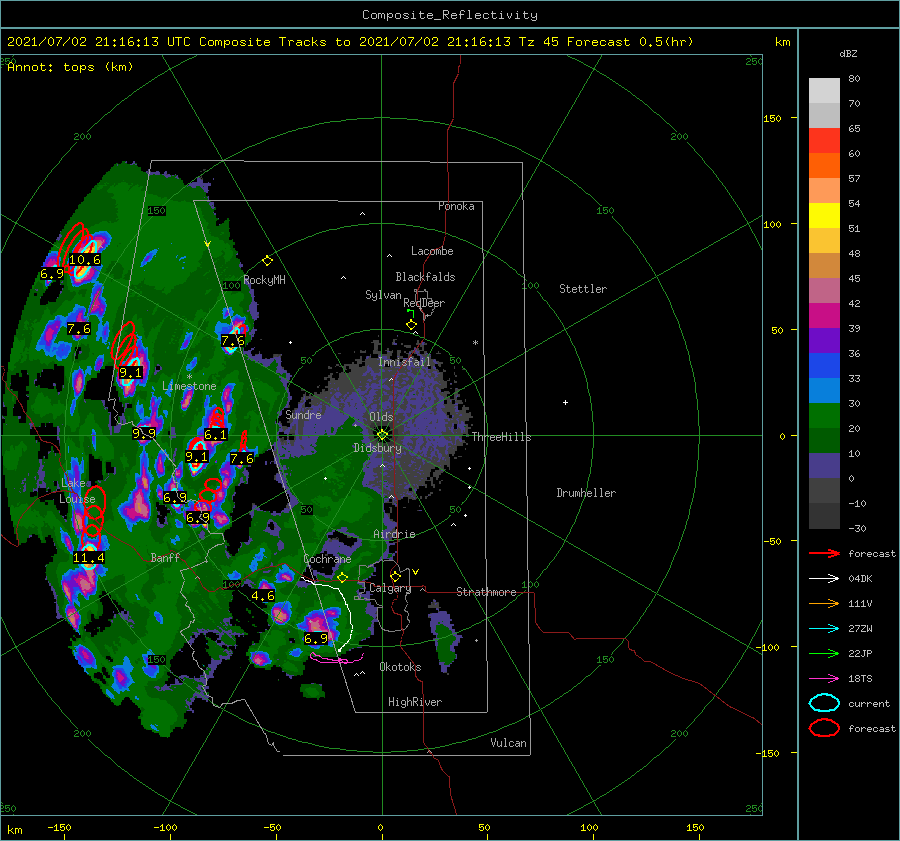Viewport: 900px width, 841px height.
Task: Click the magenta 18TS track near Okotoks
Action: pos(336,658)
